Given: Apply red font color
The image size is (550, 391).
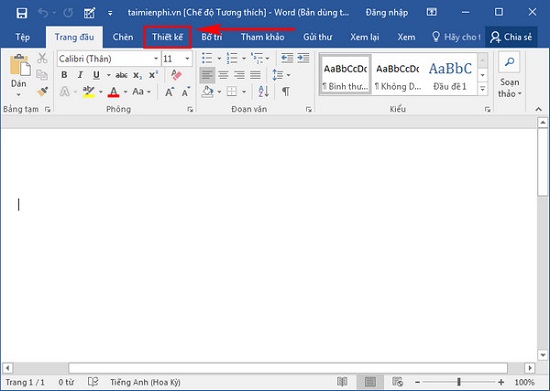Looking at the screenshot, I should point(114,92).
